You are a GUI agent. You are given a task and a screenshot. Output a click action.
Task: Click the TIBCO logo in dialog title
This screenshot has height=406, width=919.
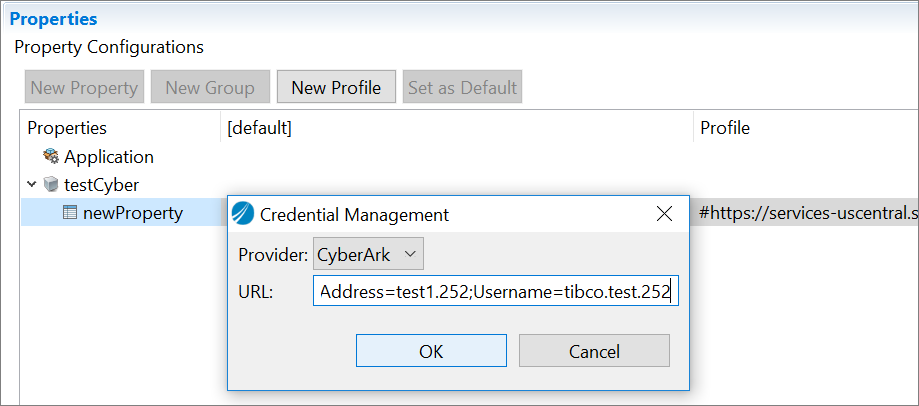tap(243, 214)
